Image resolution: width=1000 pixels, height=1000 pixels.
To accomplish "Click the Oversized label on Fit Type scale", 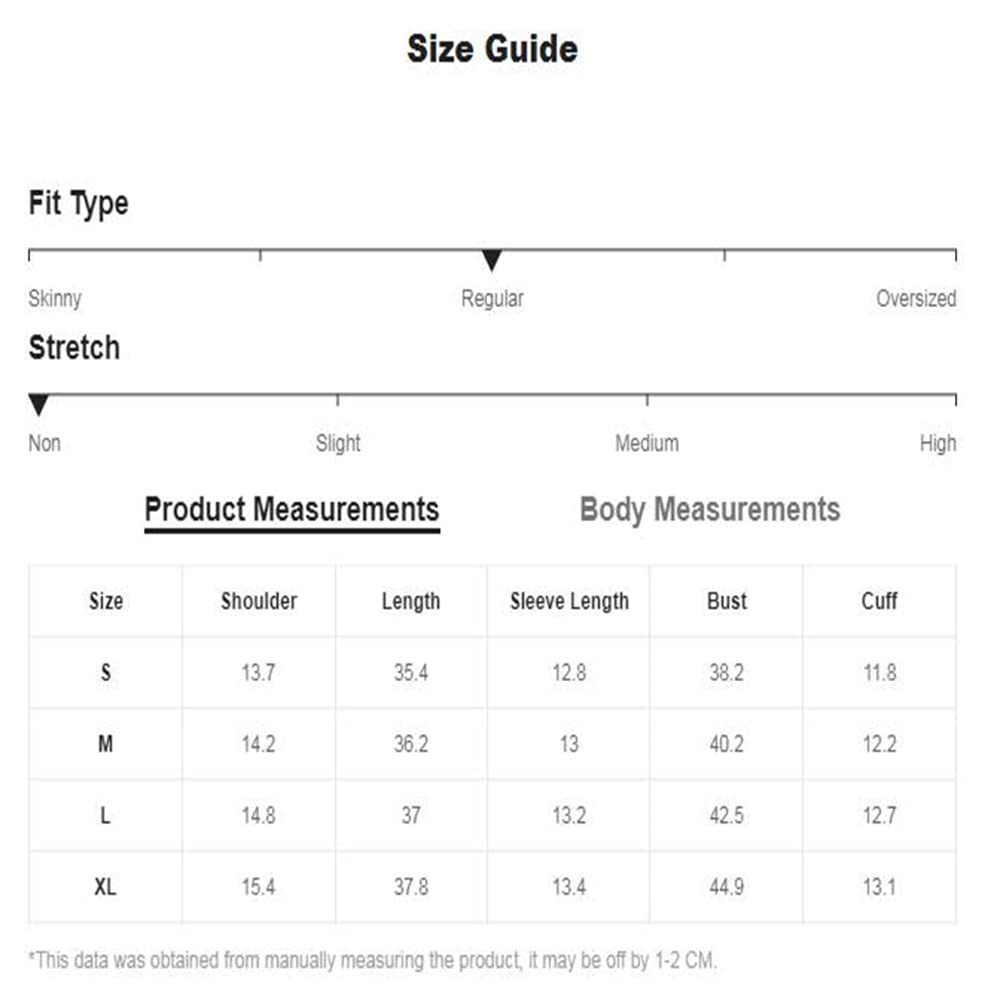I will pyautogui.click(x=916, y=298).
